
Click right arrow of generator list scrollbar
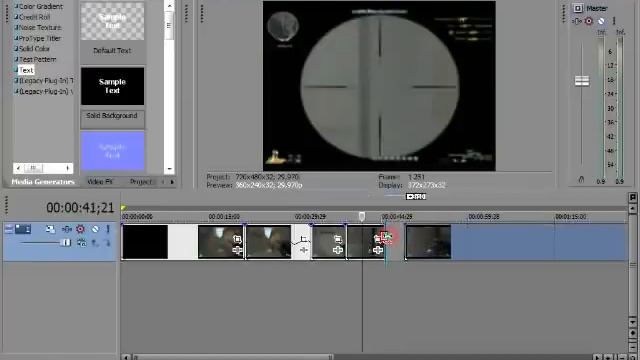tap(68, 168)
